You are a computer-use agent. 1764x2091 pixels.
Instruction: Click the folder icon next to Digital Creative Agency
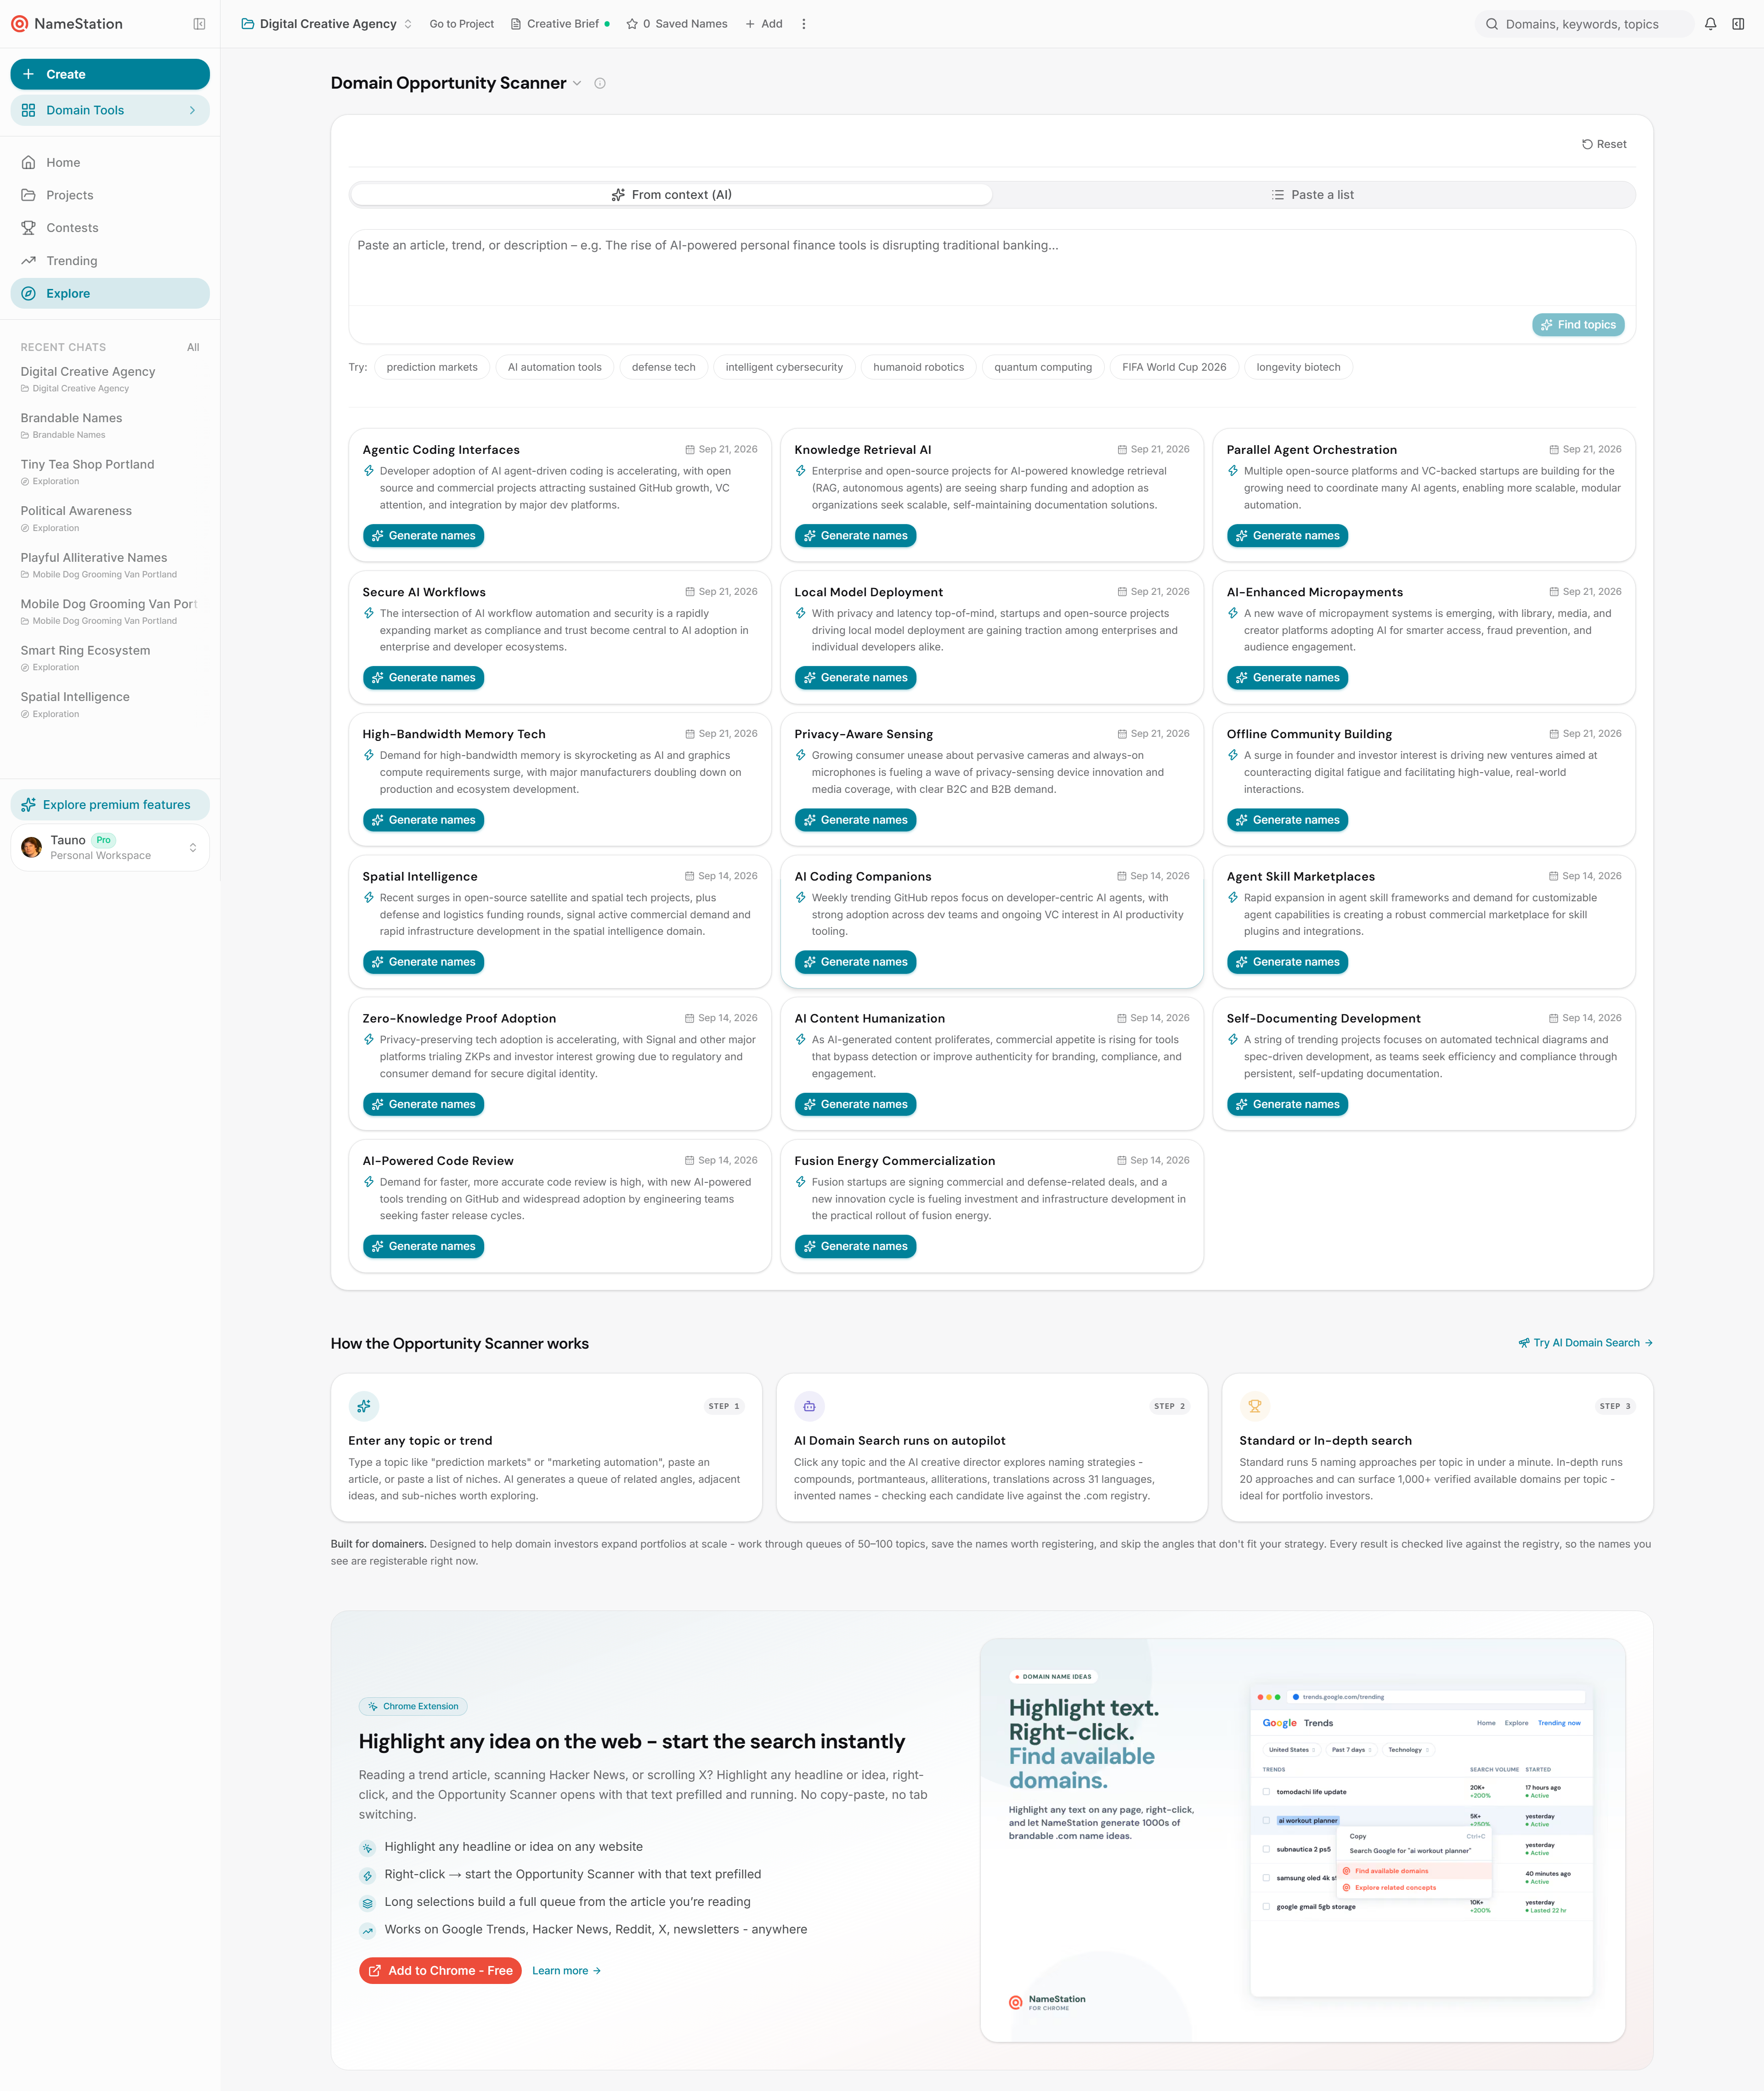[x=247, y=24]
